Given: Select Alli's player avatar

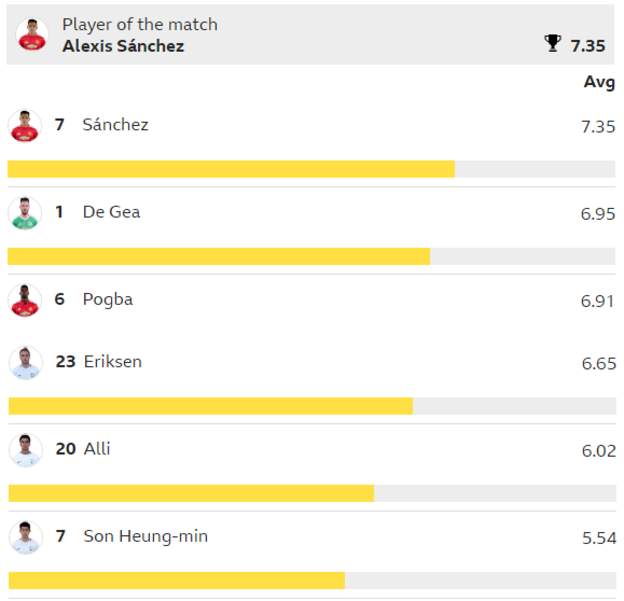Looking at the screenshot, I should click(x=25, y=450).
